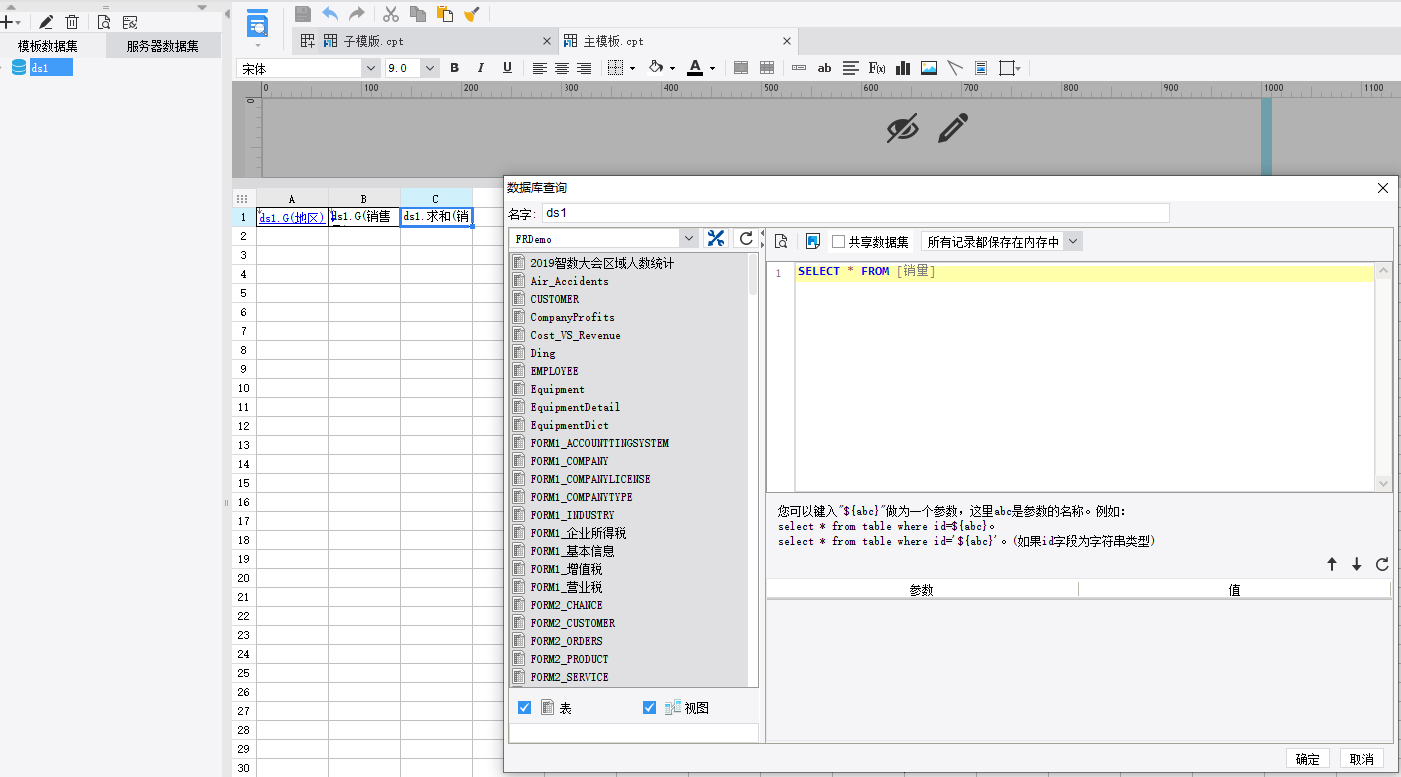The image size is (1401, 777).
Task: Click the 确定 button
Action: [1307, 759]
